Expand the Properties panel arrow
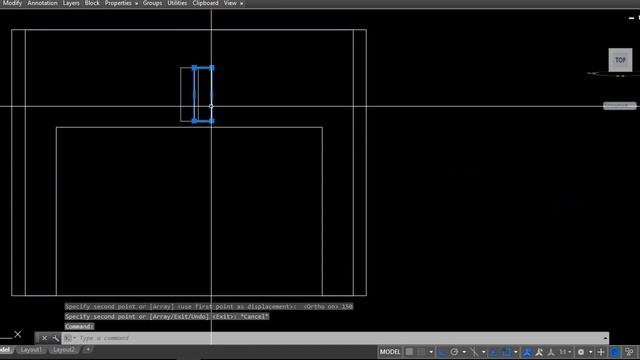Viewport: 640px width, 360px height. pos(136,4)
